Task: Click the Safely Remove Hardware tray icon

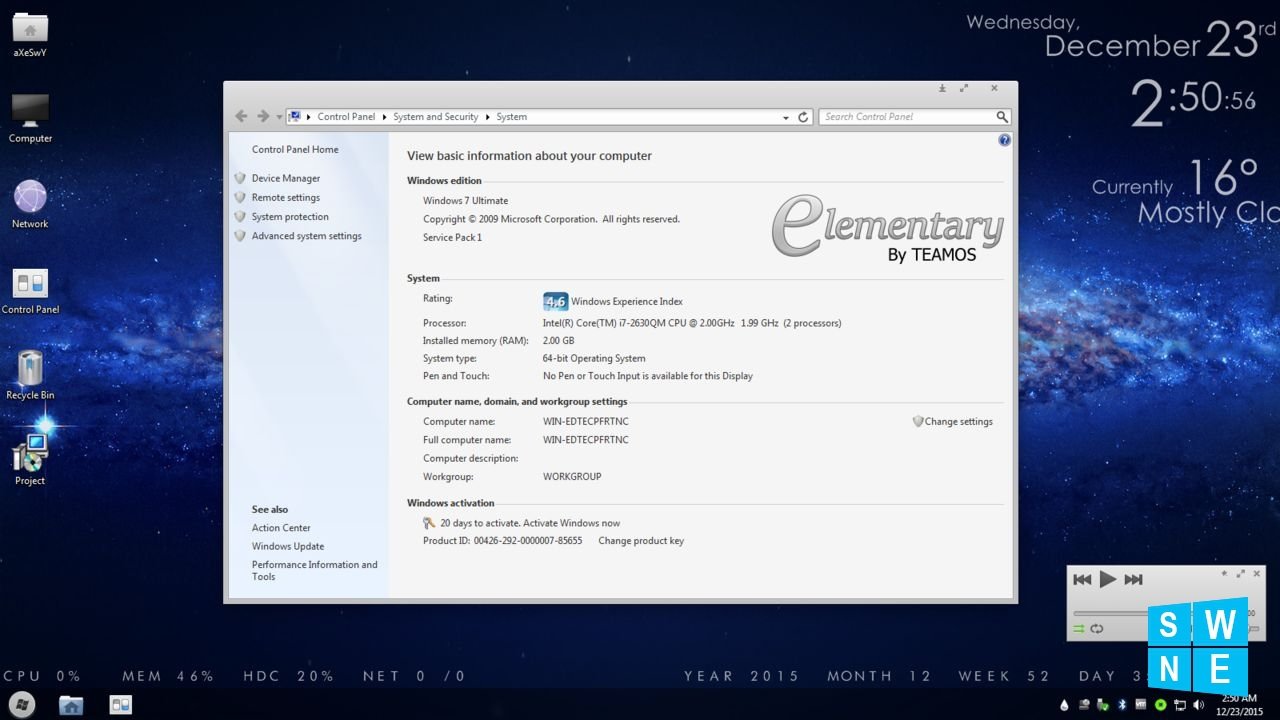Action: pos(1102,705)
